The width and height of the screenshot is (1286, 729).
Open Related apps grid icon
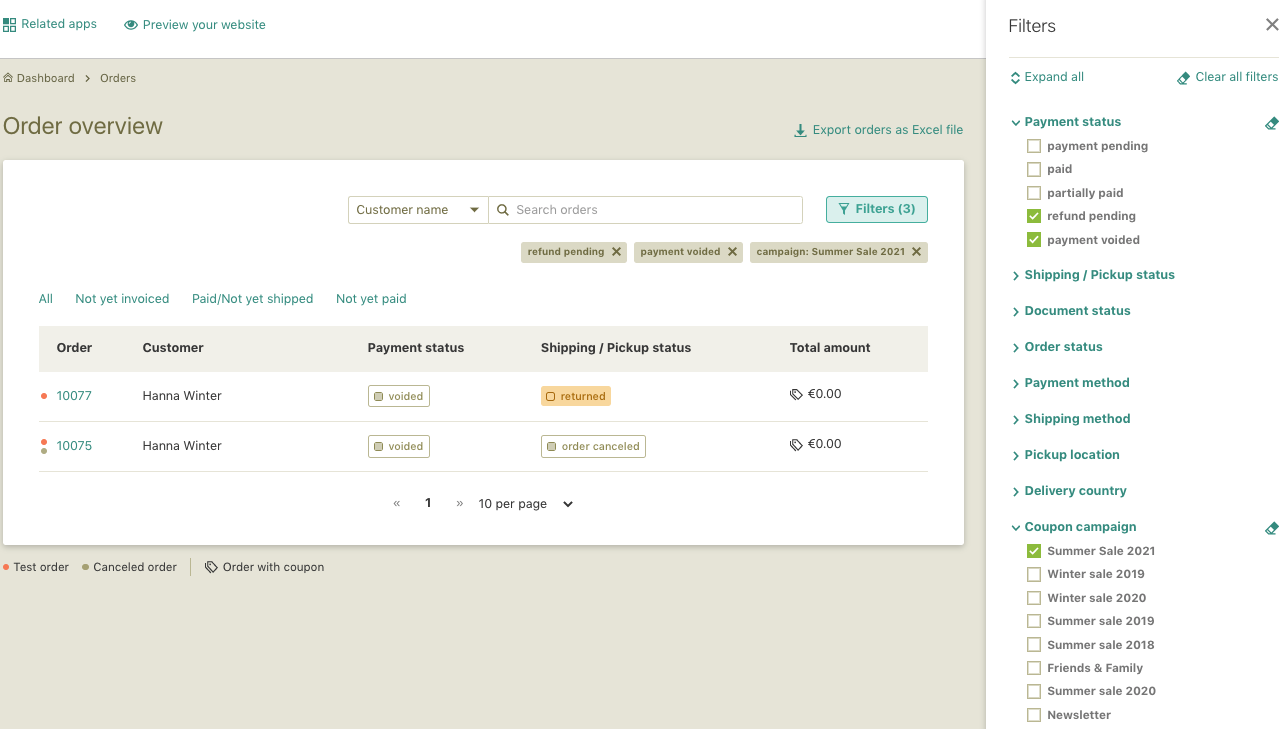click(x=10, y=25)
